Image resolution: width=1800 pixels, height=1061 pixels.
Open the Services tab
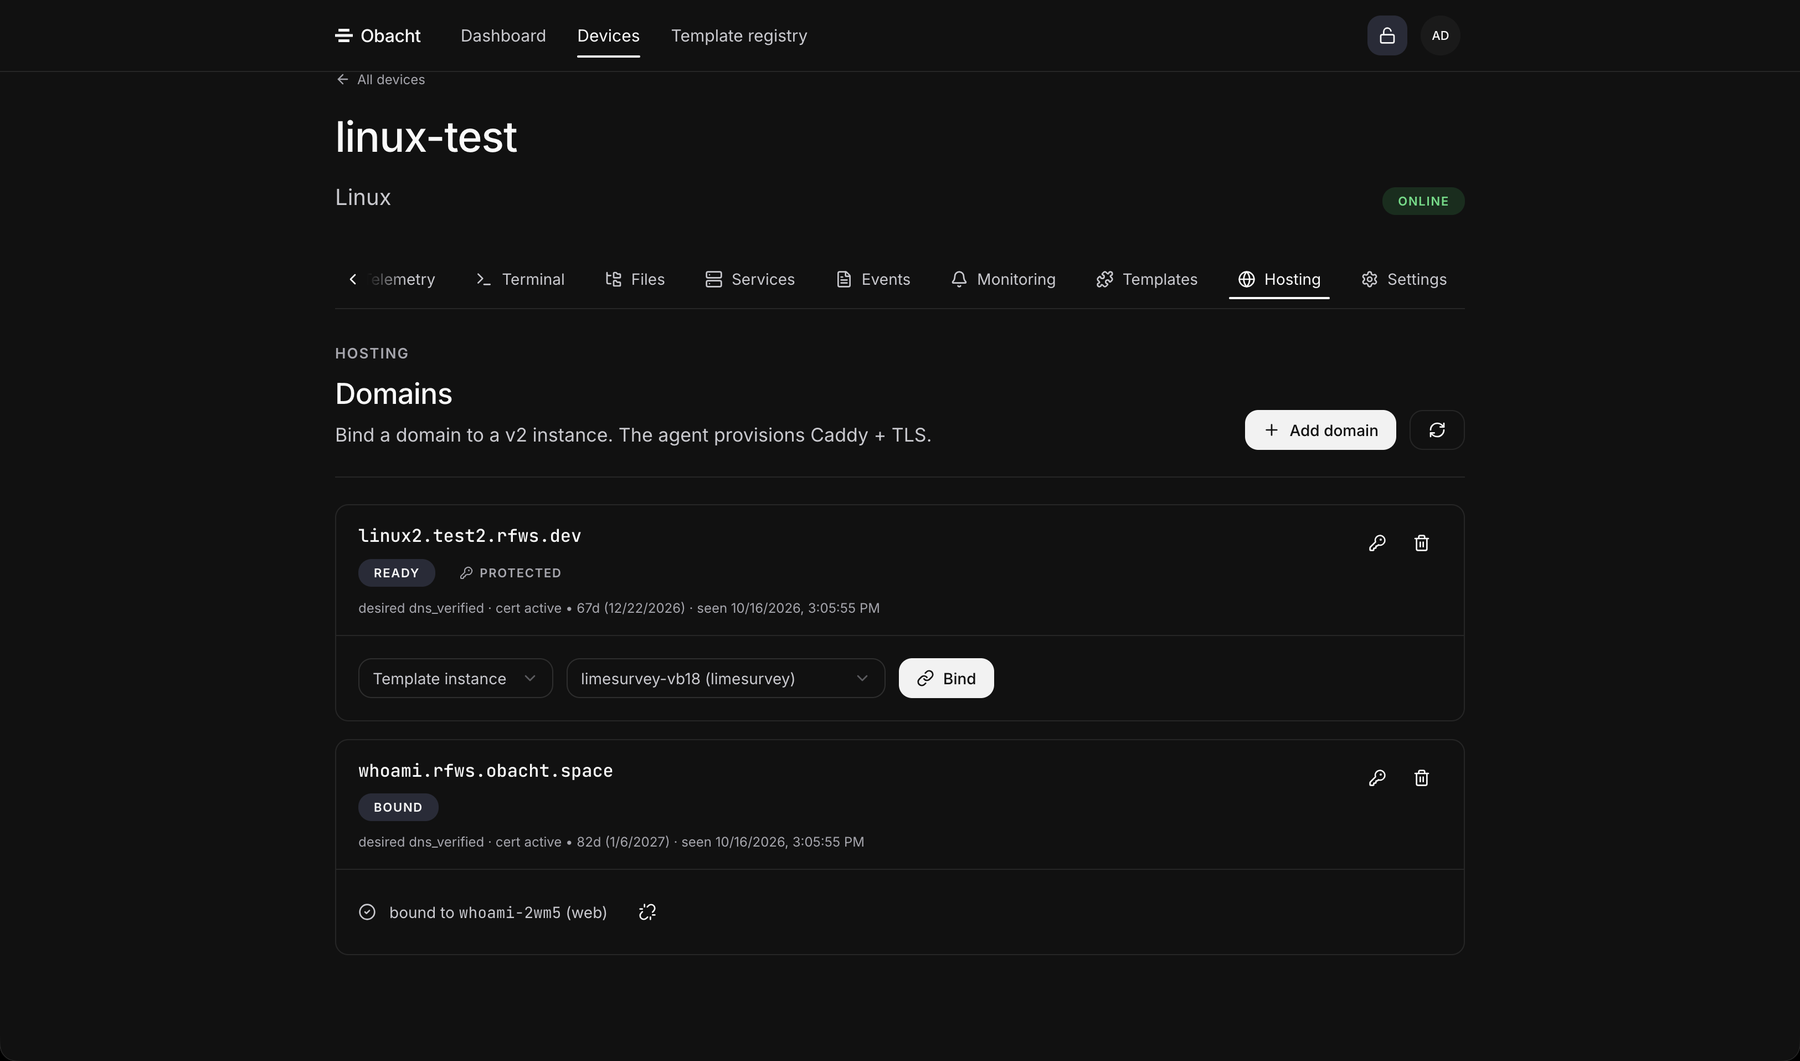[x=750, y=279]
